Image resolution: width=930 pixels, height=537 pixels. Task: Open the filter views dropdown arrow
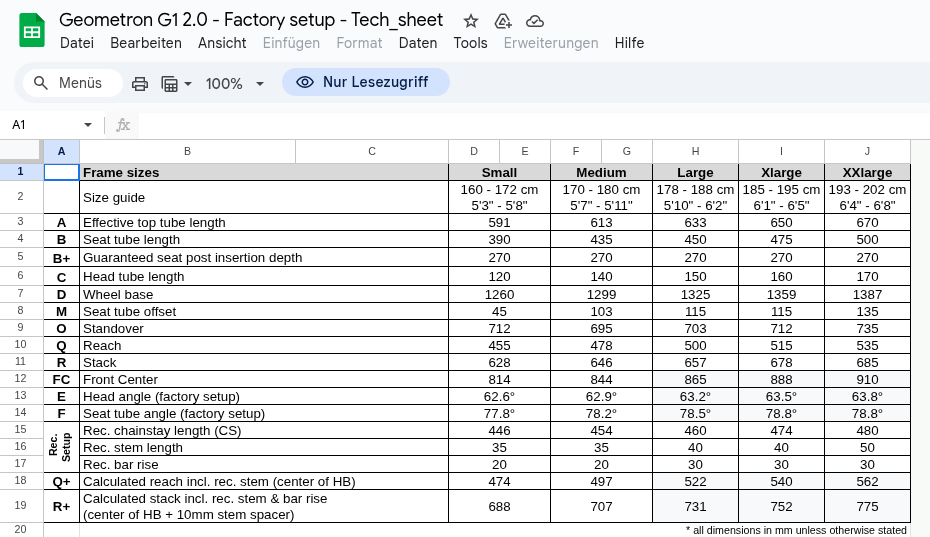(x=187, y=84)
